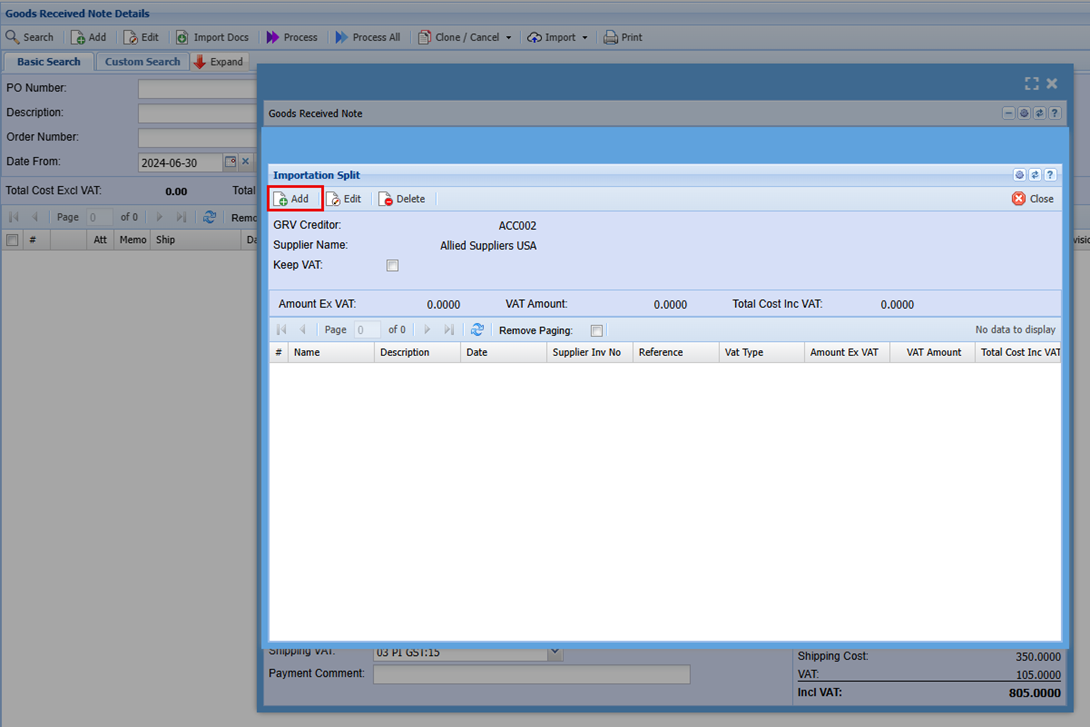The height and width of the screenshot is (727, 1090).
Task: Click the Expand button
Action: point(218,62)
